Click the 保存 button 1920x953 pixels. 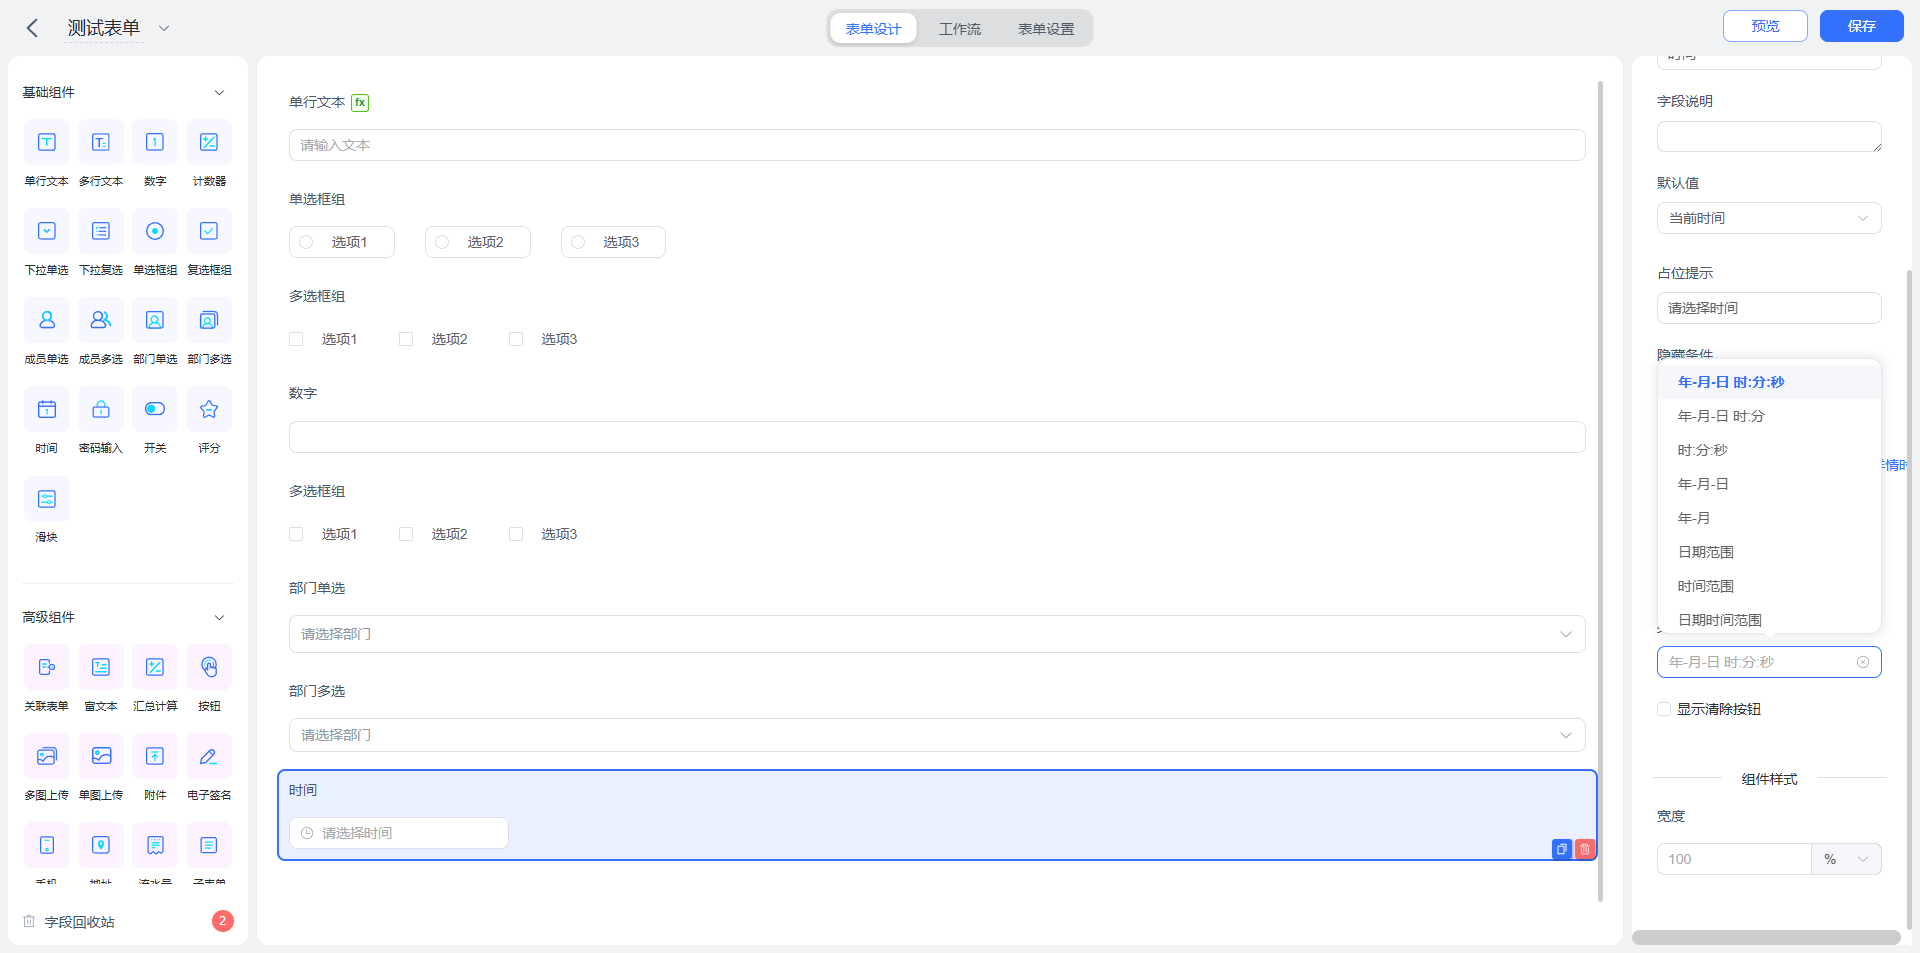pyautogui.click(x=1861, y=26)
